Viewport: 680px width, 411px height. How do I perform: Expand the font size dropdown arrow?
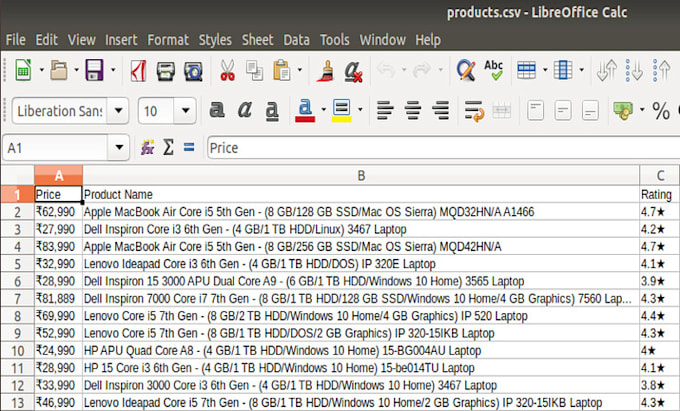click(186, 111)
